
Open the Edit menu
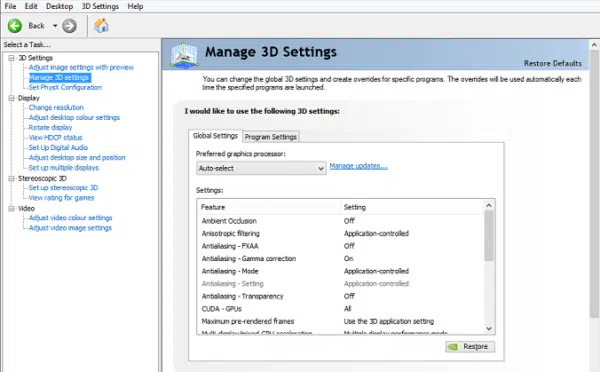pos(31,6)
